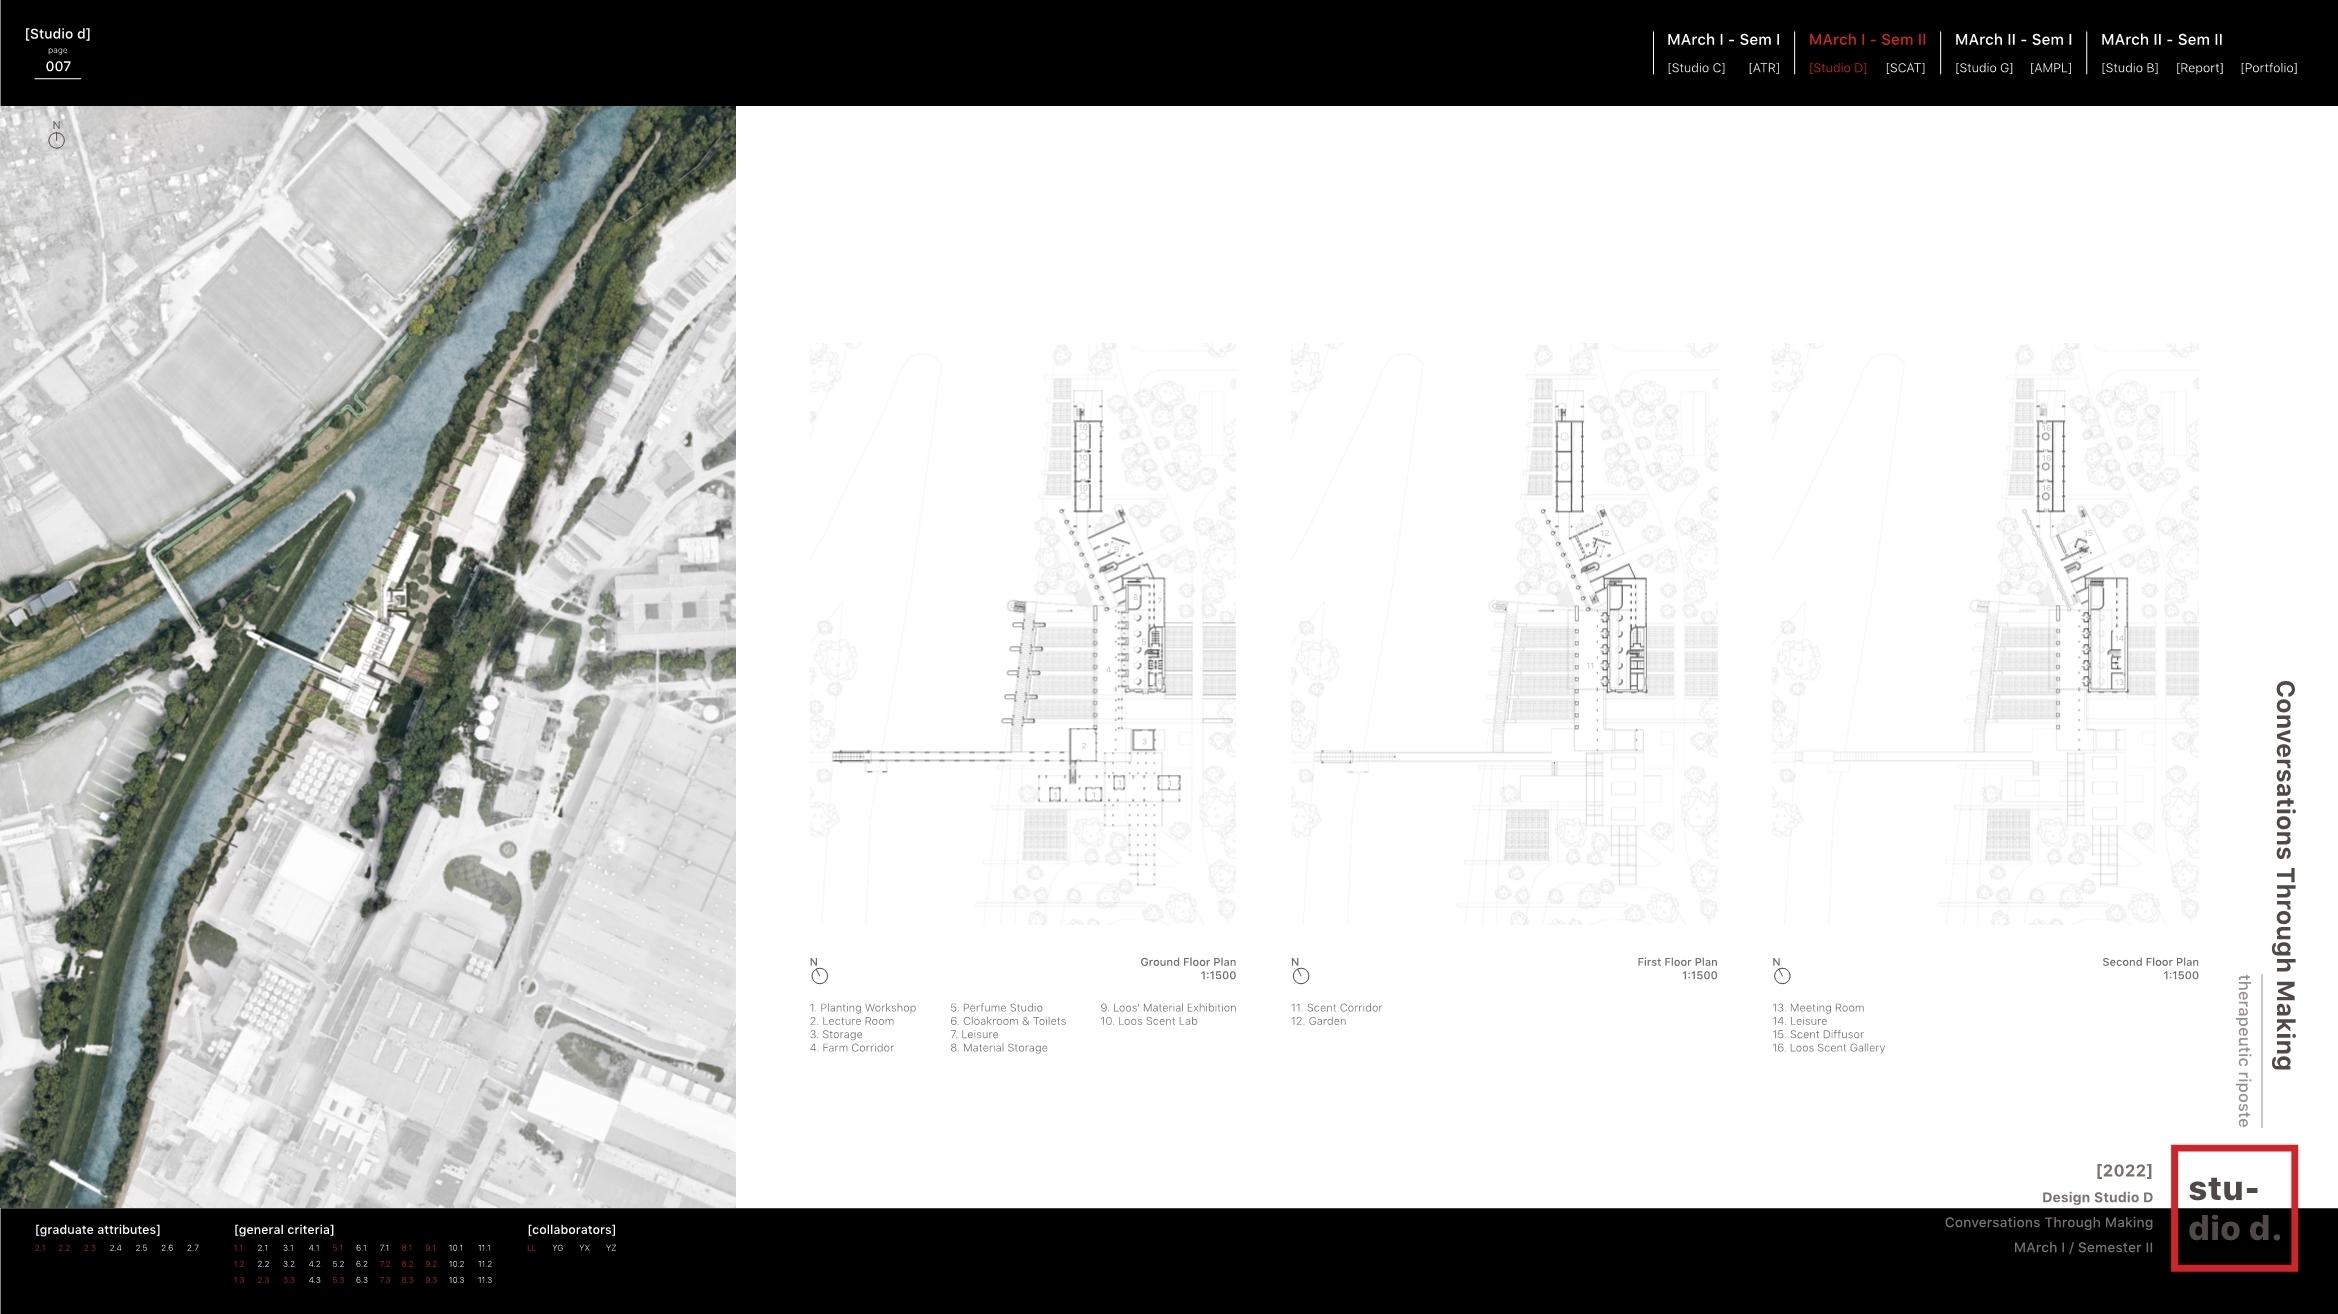This screenshot has width=2338, height=1314.
Task: Open [Studio G] link
Action: pyautogui.click(x=1983, y=68)
